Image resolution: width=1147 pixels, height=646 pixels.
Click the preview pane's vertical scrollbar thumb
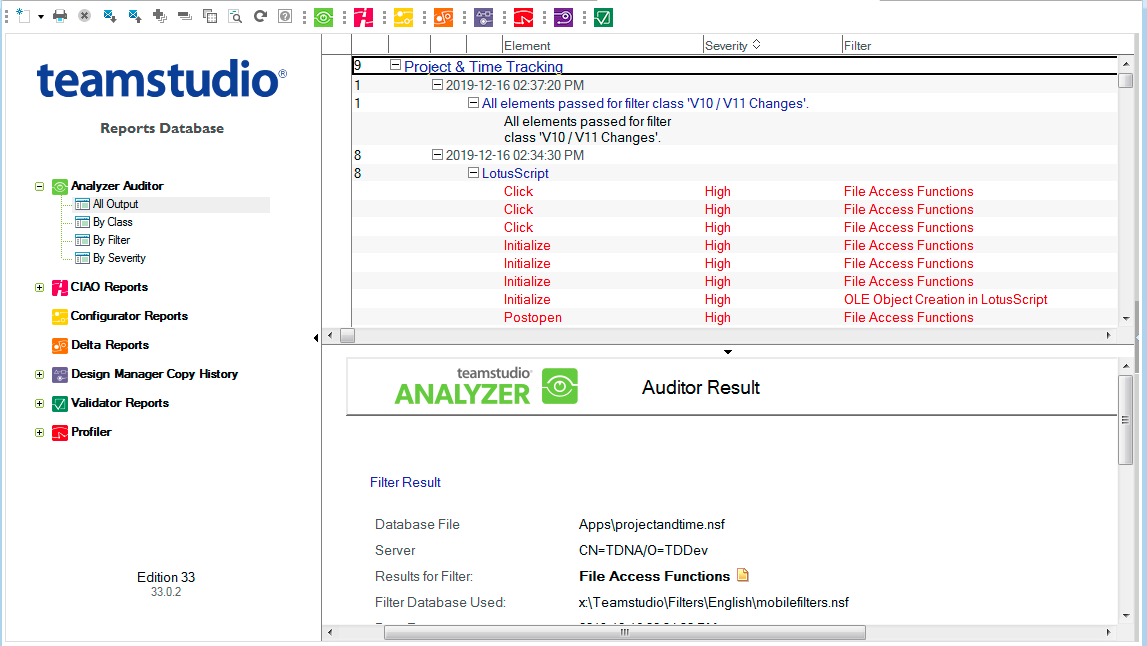pyautogui.click(x=1126, y=420)
